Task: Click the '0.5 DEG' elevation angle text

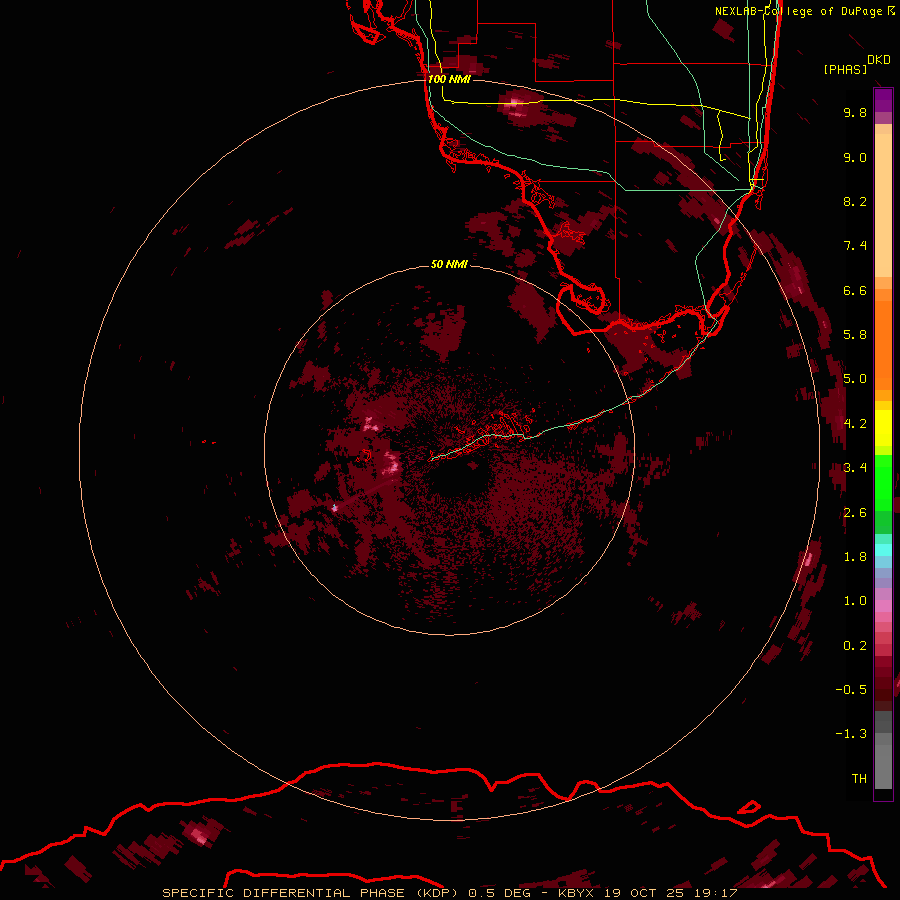Action: [x=499, y=893]
